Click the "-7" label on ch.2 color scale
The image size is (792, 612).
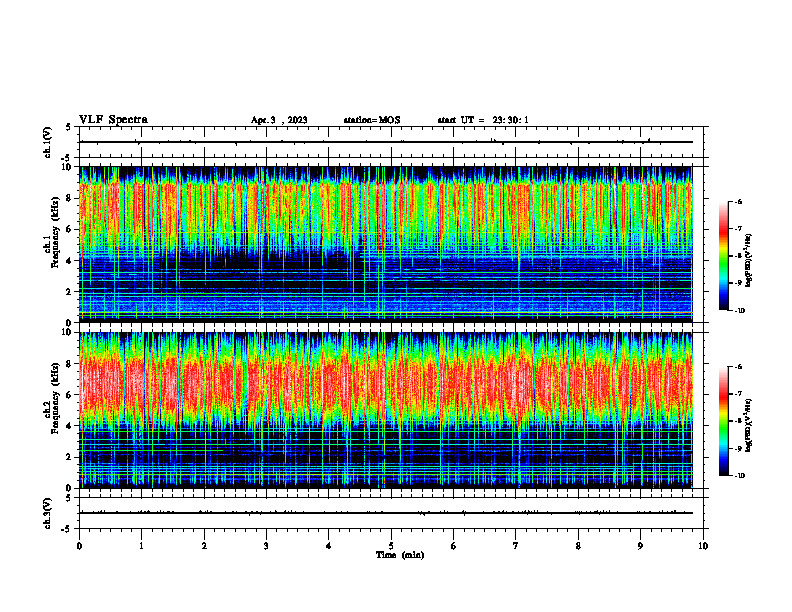coord(738,394)
